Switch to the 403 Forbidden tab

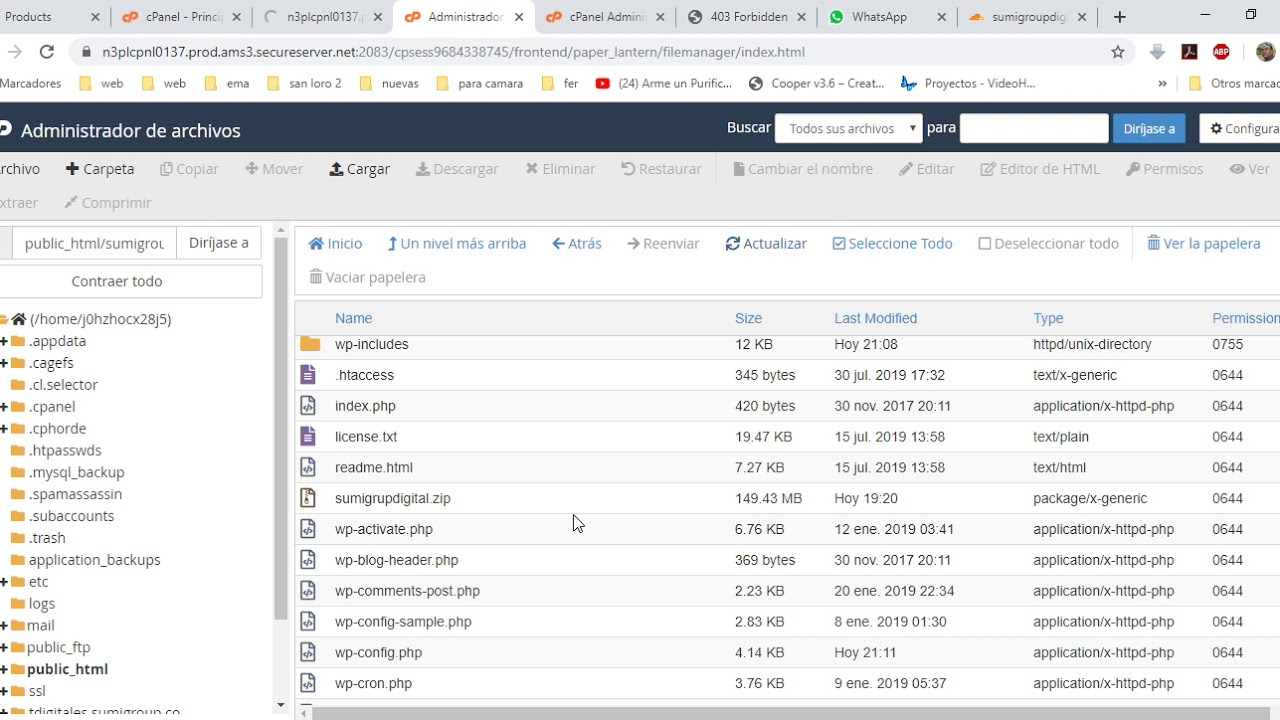pos(745,17)
